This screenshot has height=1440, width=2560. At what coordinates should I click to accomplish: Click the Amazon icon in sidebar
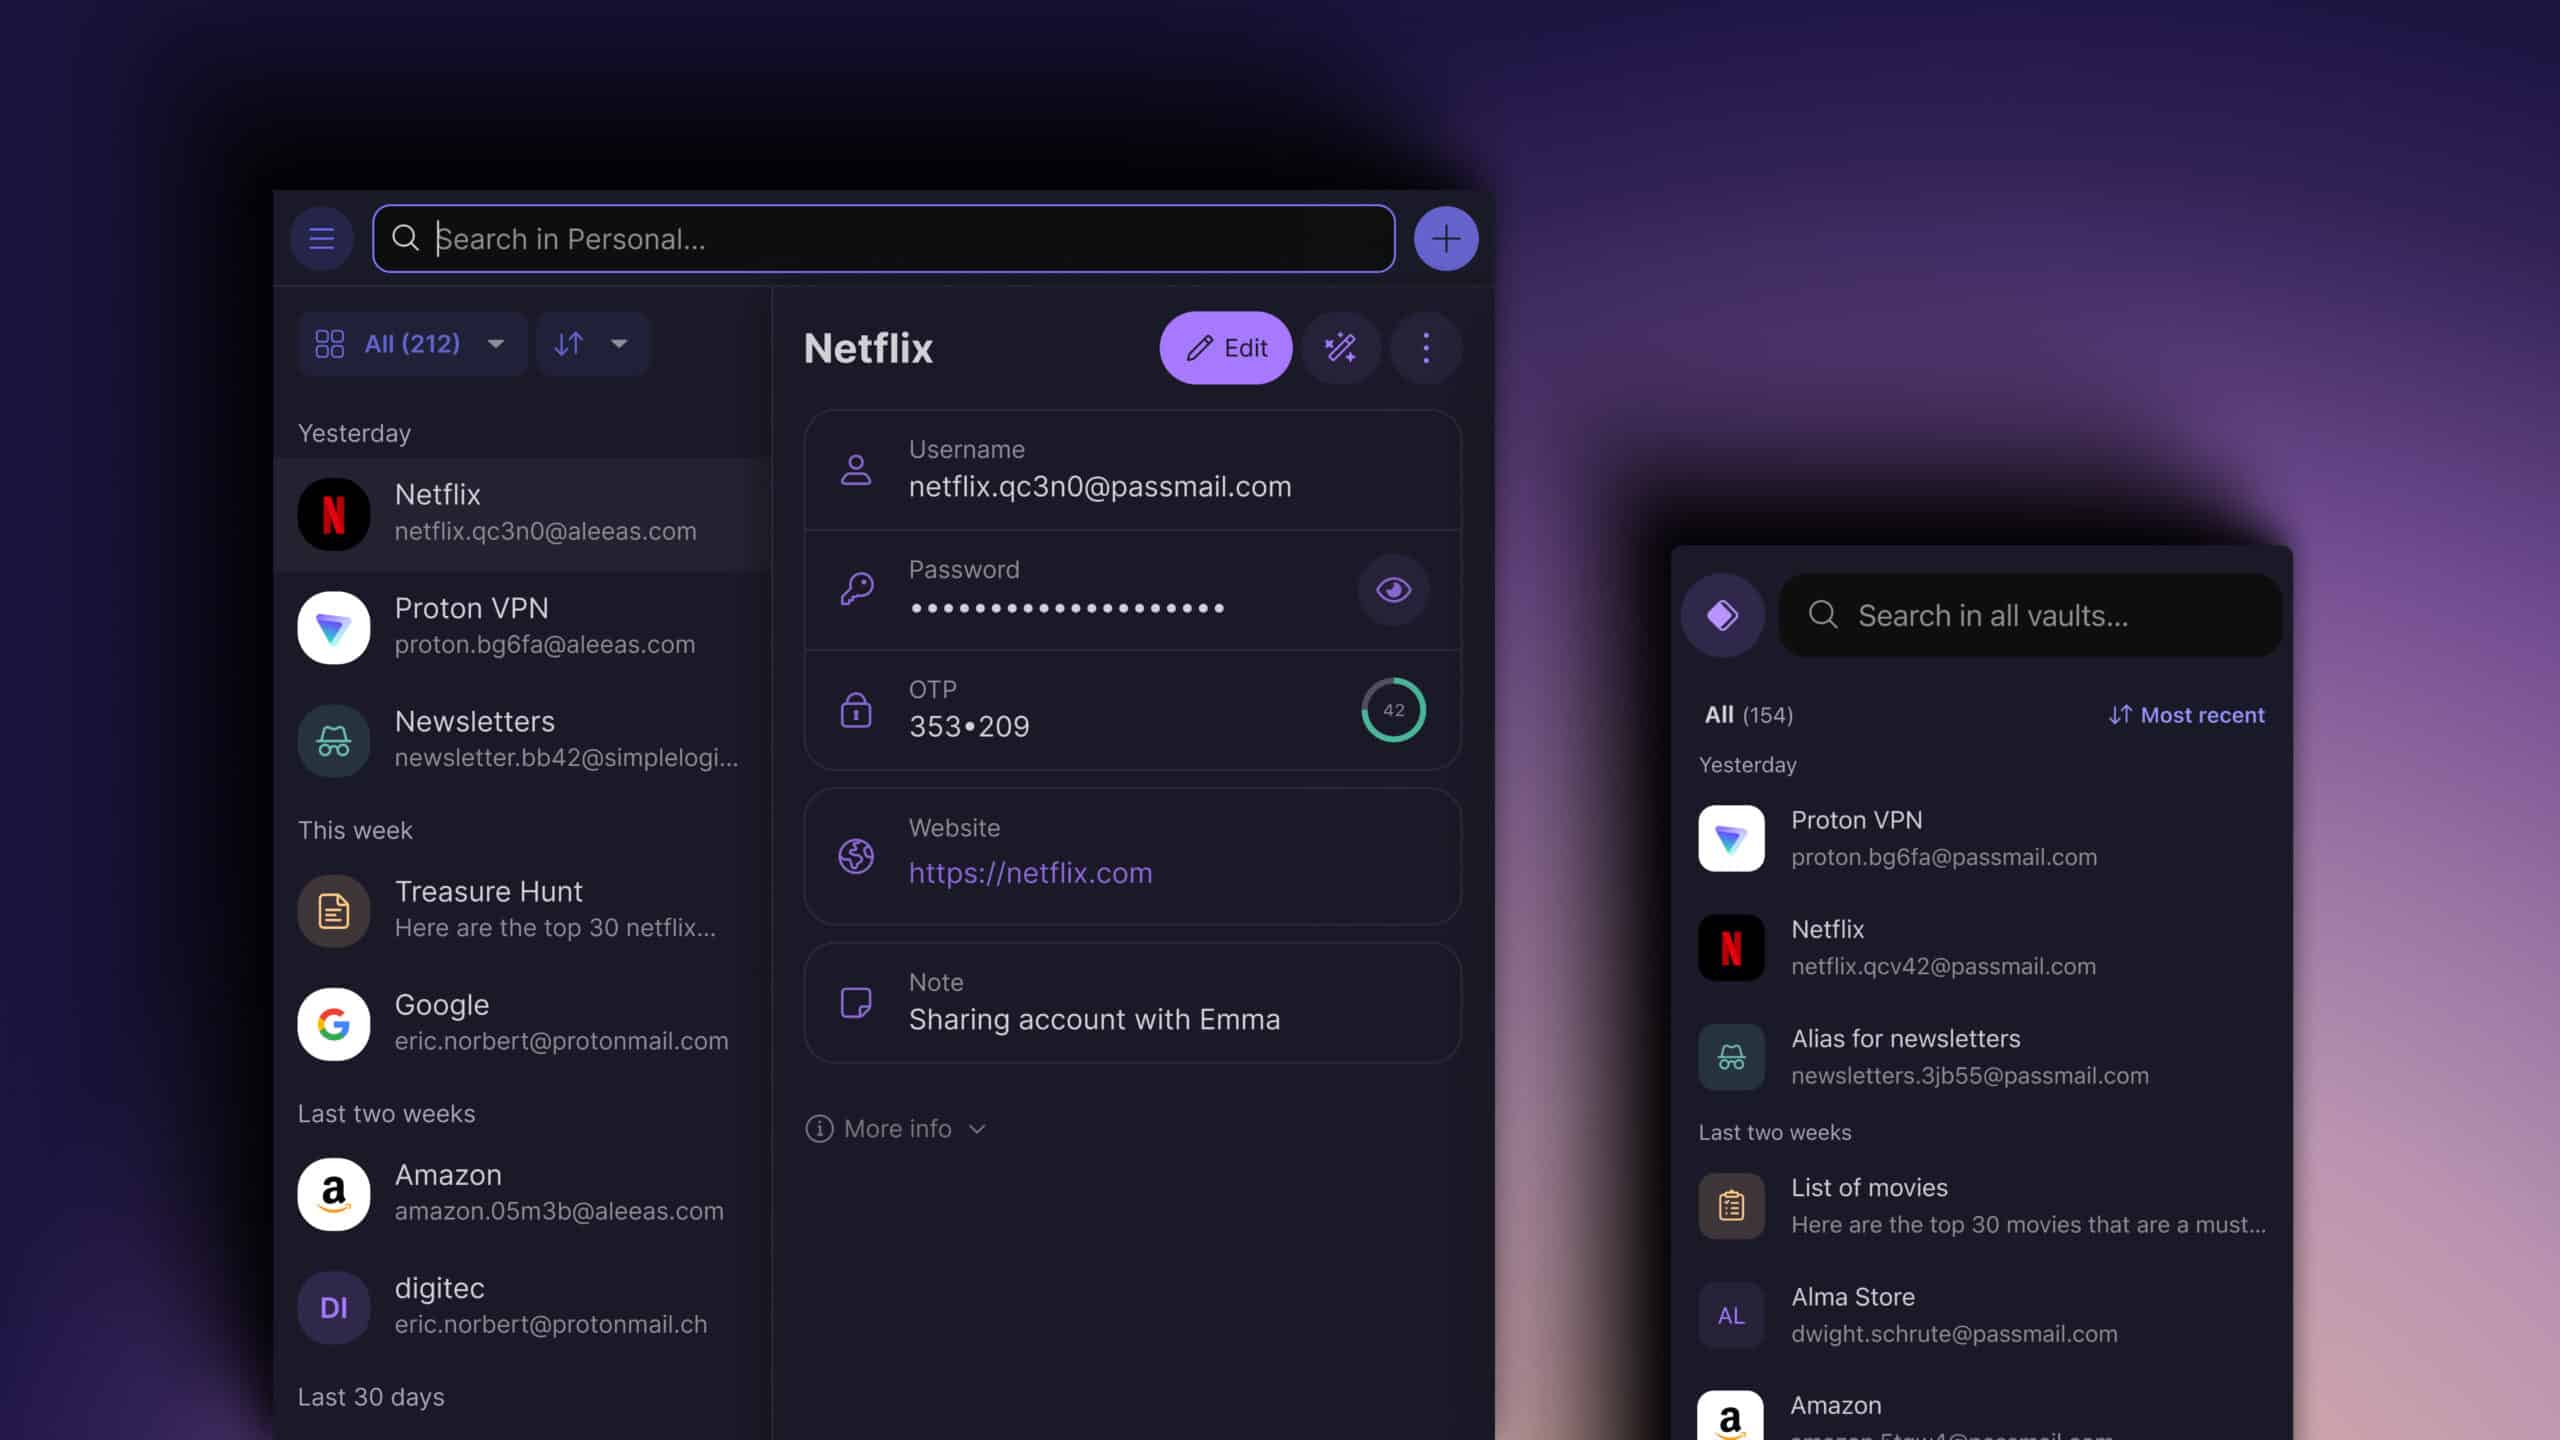332,1192
